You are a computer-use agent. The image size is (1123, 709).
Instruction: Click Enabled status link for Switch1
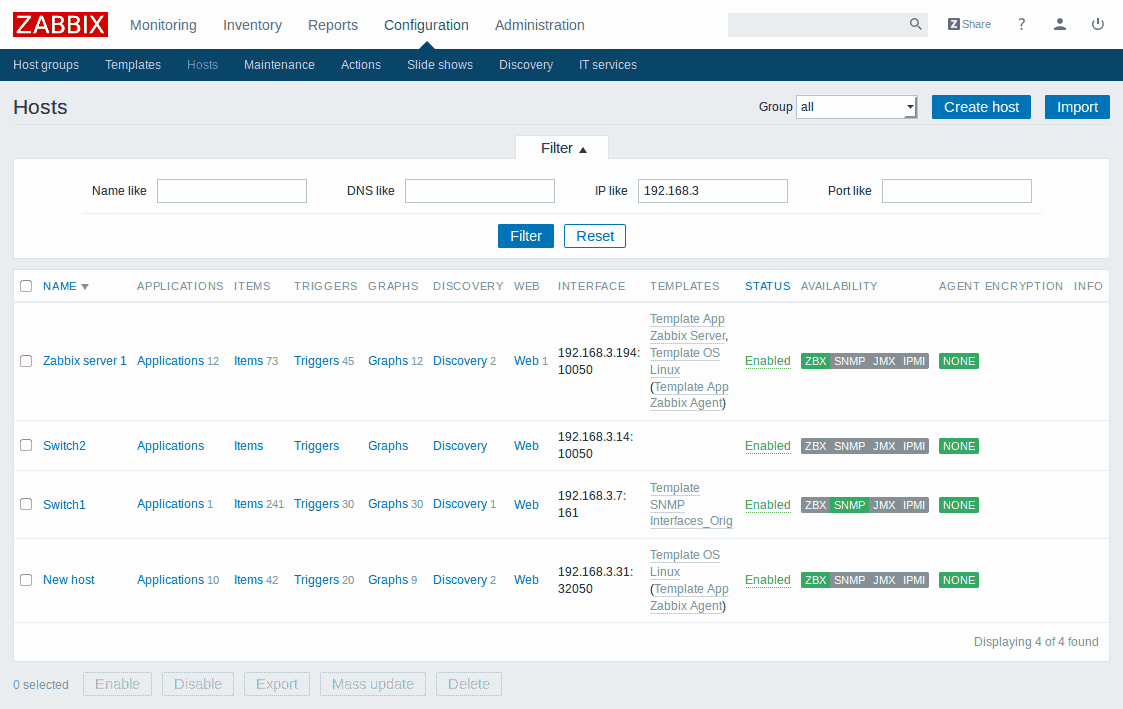(x=767, y=505)
